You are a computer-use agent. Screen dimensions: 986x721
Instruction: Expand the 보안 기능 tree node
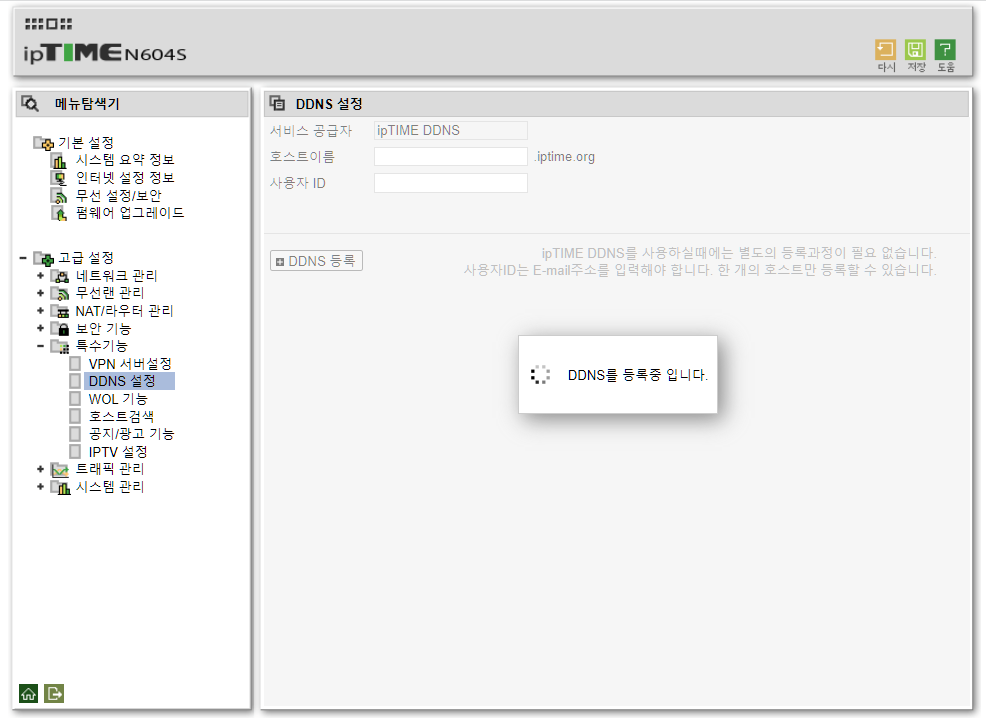tap(40, 328)
